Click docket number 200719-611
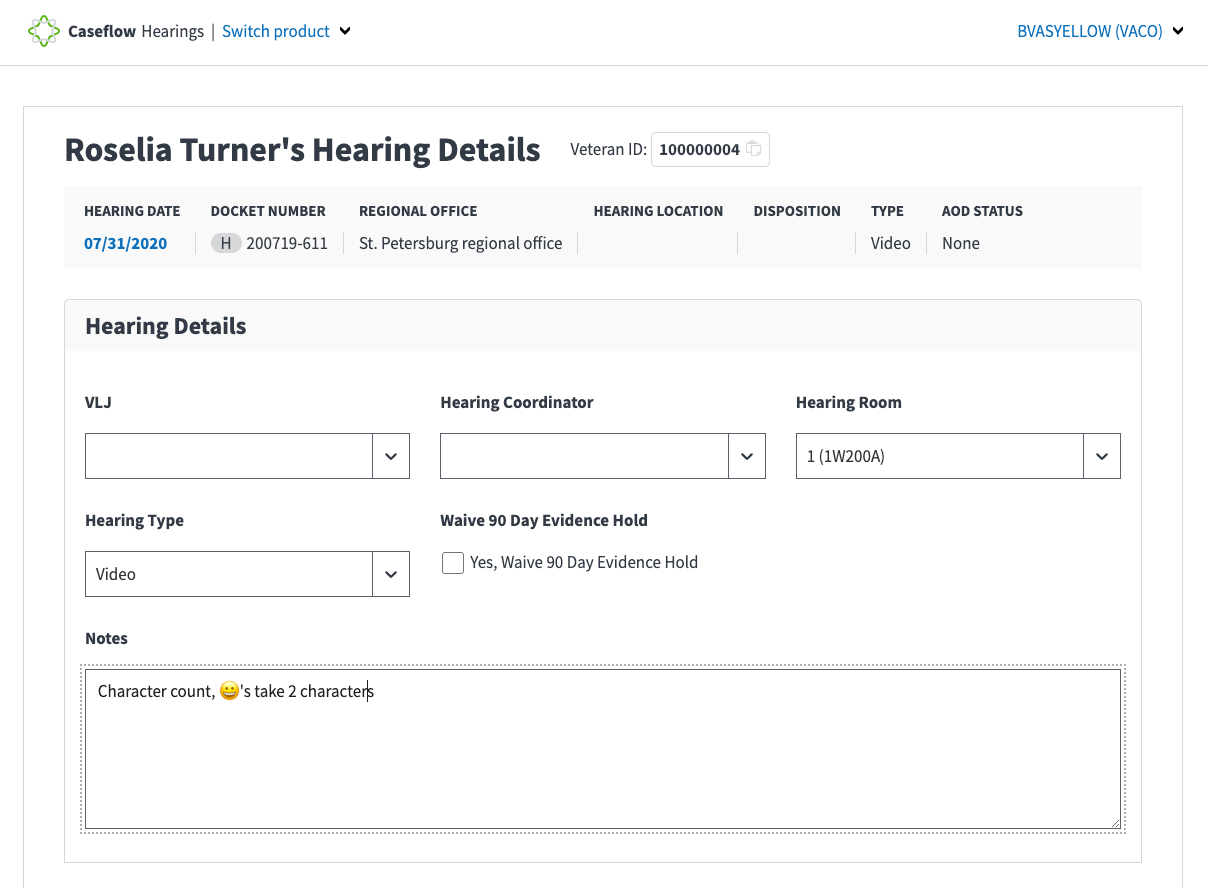This screenshot has width=1208, height=888. click(287, 243)
